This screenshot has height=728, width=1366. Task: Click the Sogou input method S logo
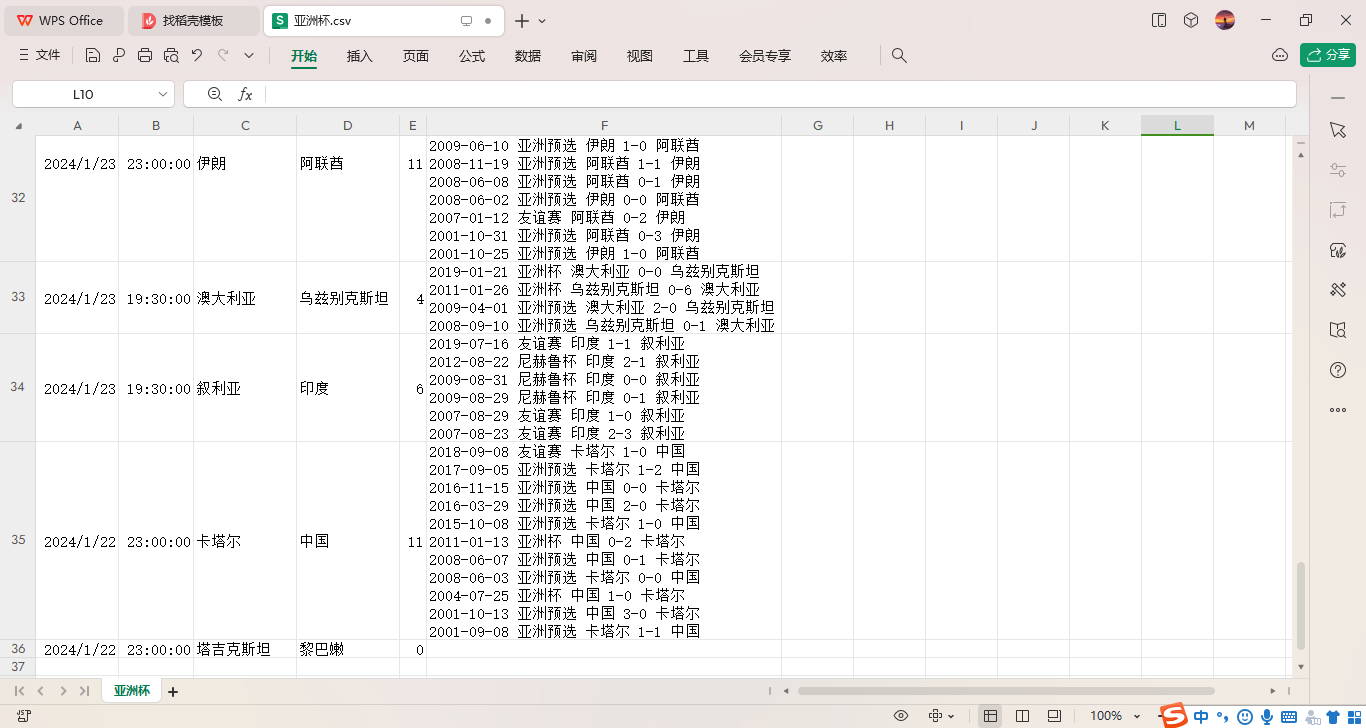(1173, 714)
